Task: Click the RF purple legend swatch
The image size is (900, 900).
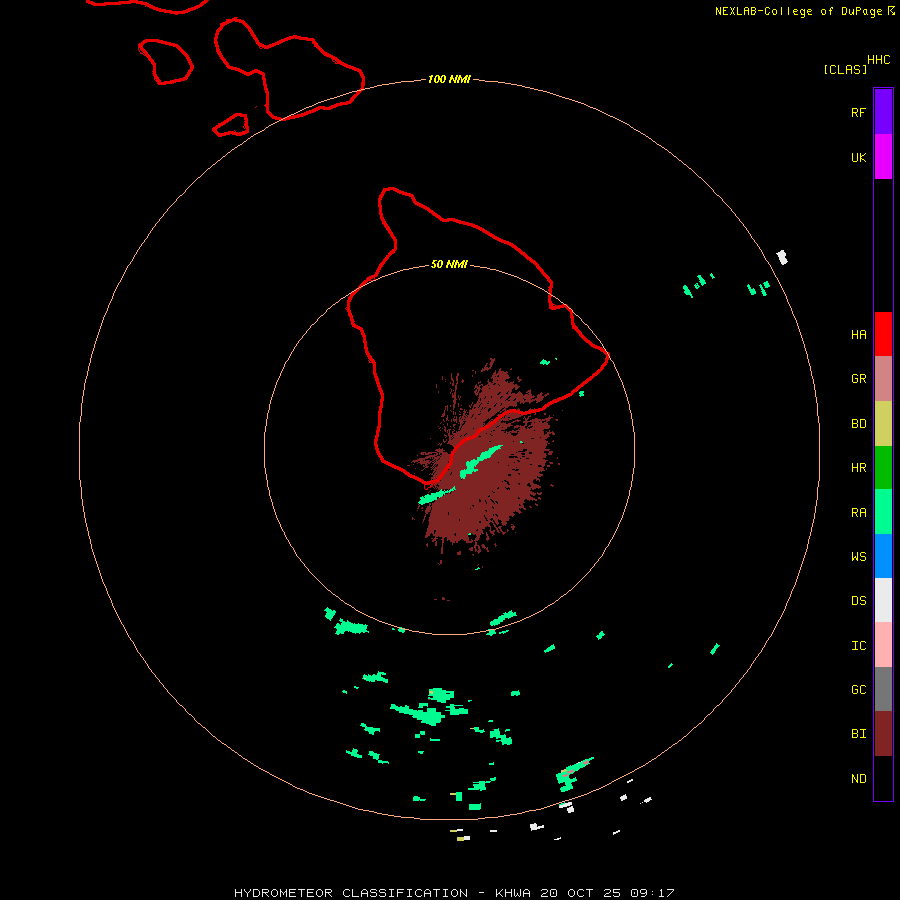Action: coord(883,112)
